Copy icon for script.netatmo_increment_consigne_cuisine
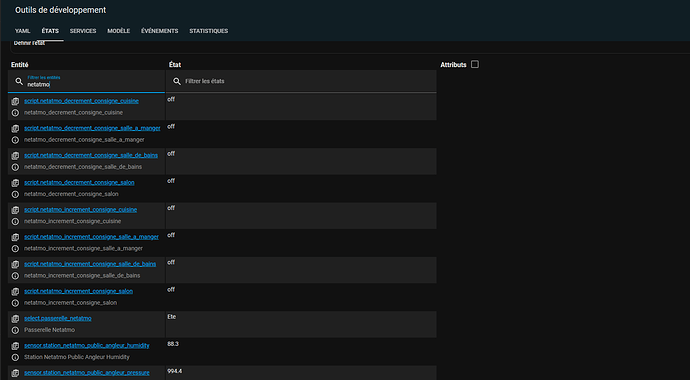 [15, 210]
